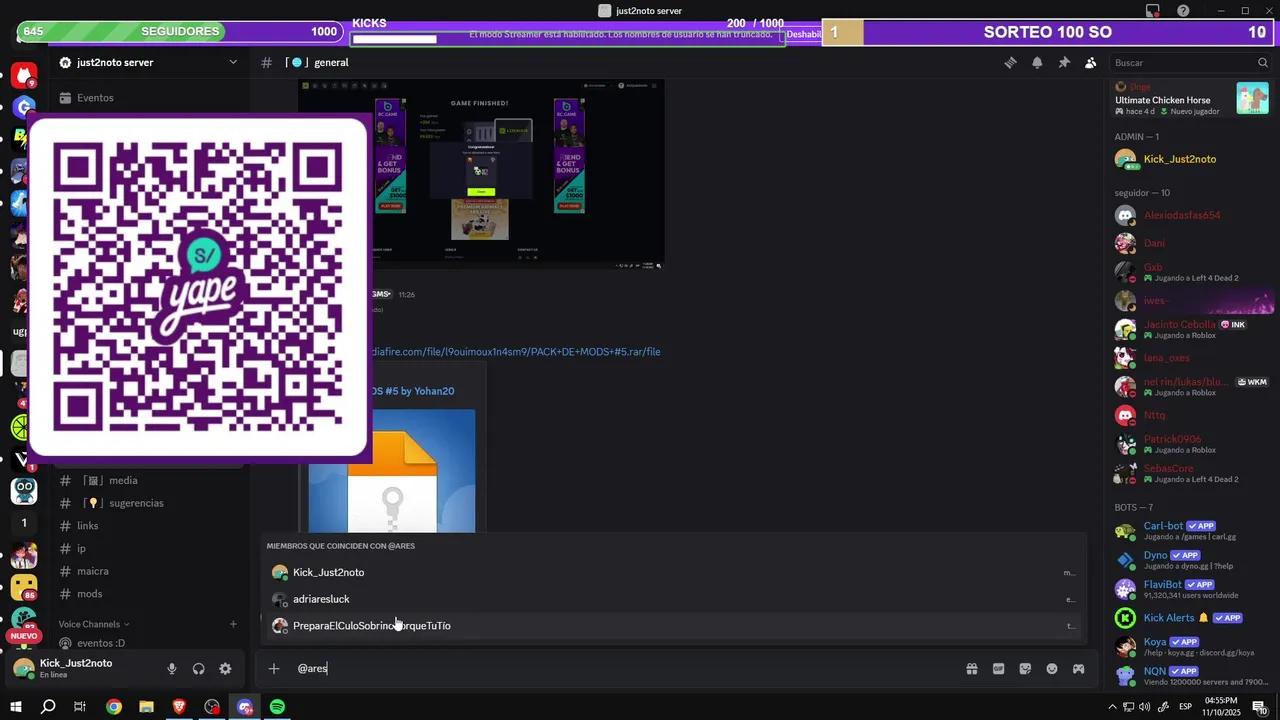Mute the microphone in user panel
Viewport: 1280px width, 720px height.
pos(172,669)
